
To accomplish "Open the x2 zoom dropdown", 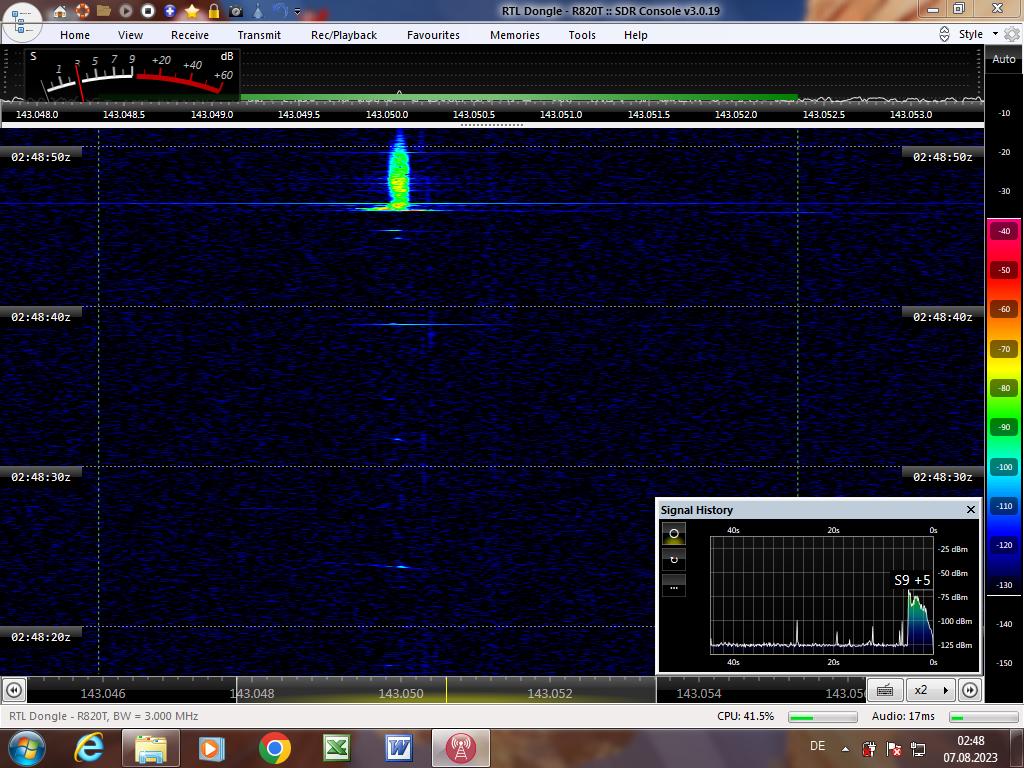I will (931, 690).
